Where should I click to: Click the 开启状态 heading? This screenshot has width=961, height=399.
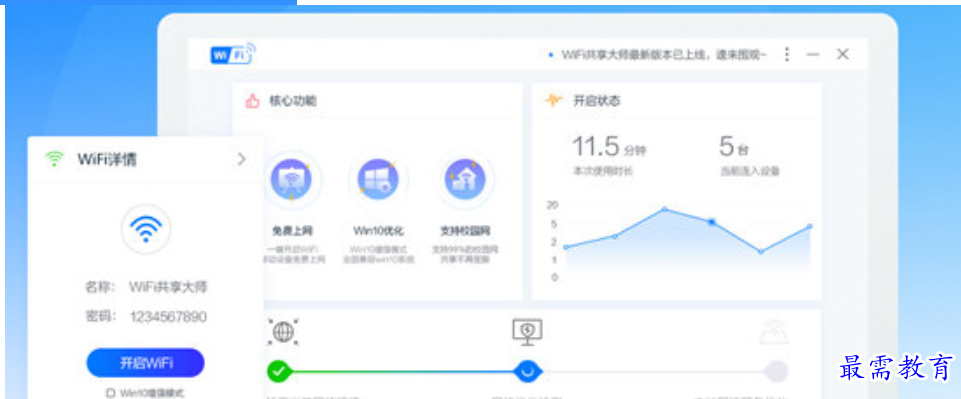tap(596, 101)
